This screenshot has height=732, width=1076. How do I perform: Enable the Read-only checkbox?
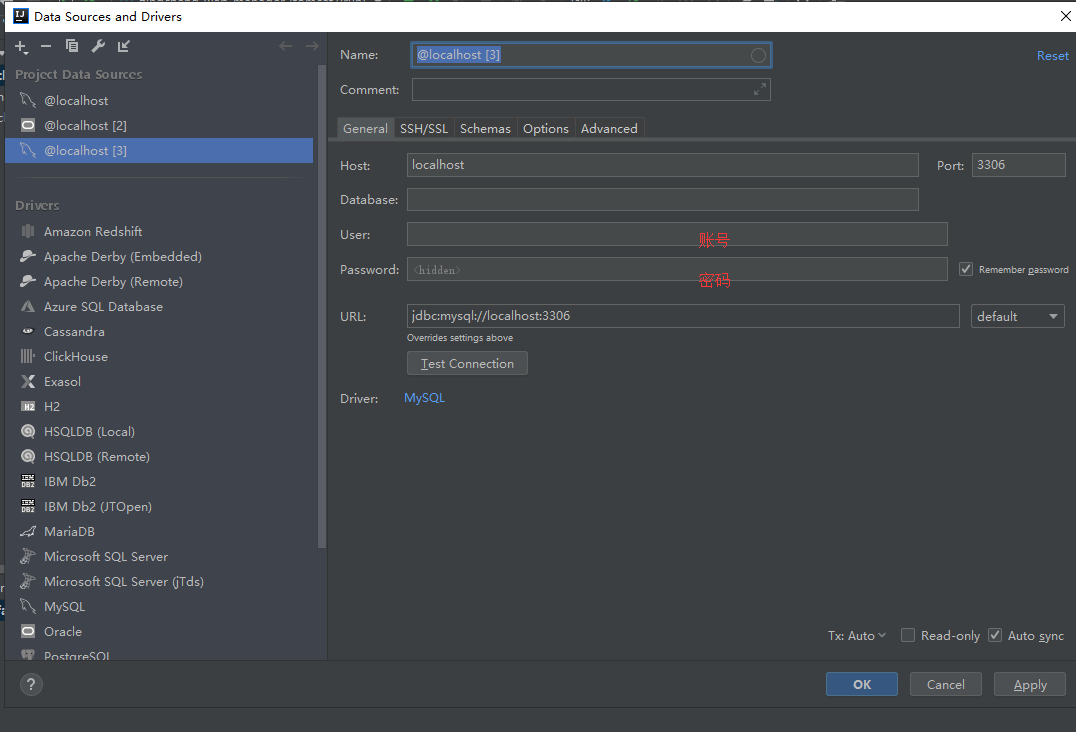(x=908, y=635)
